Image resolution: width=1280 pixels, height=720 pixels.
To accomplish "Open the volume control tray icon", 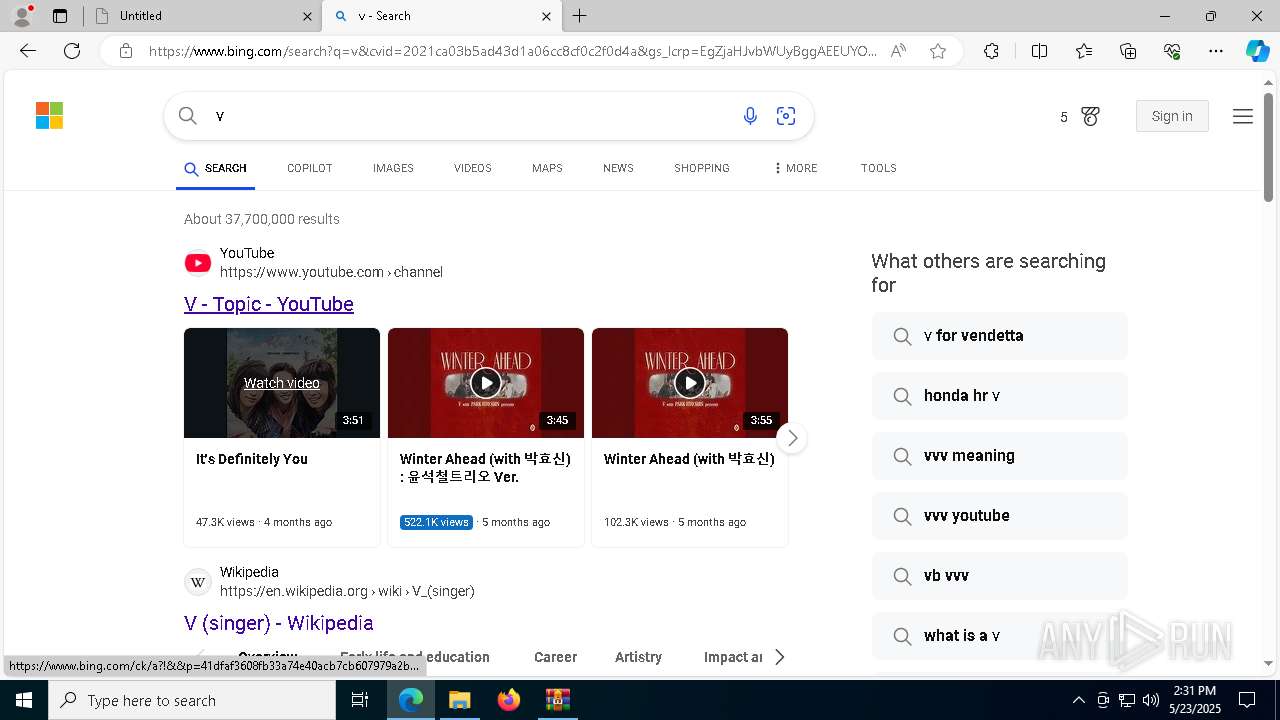I will [1151, 700].
